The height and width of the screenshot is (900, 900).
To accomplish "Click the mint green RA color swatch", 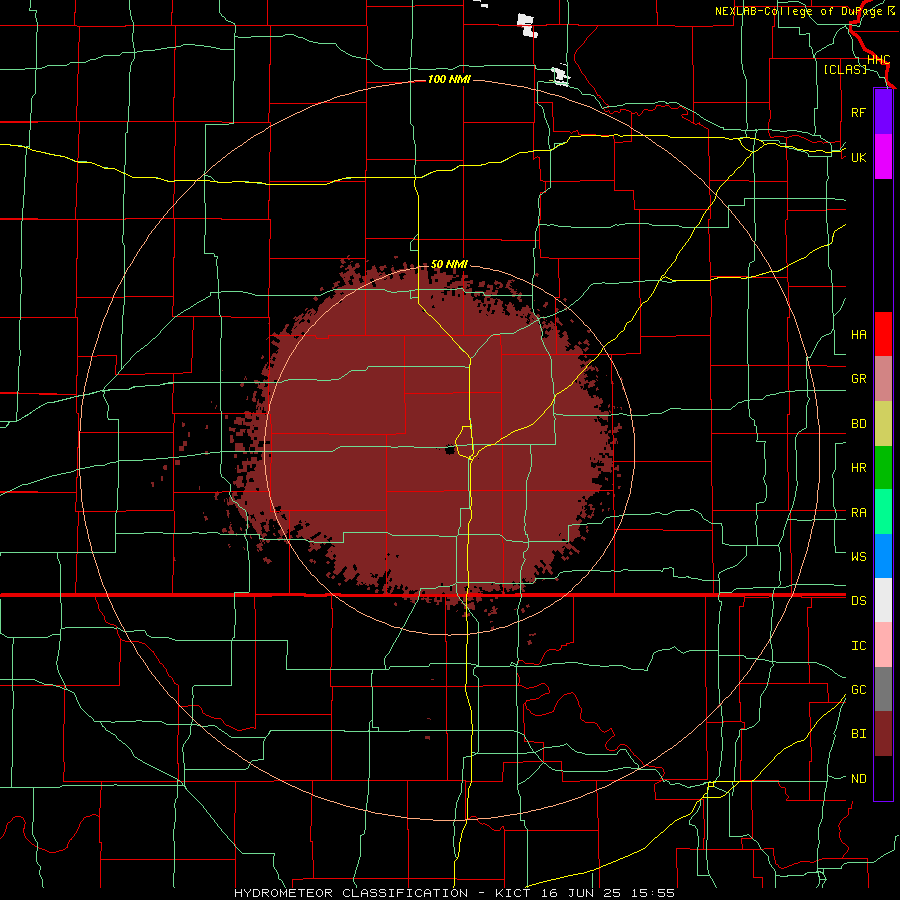I will coord(883,512).
